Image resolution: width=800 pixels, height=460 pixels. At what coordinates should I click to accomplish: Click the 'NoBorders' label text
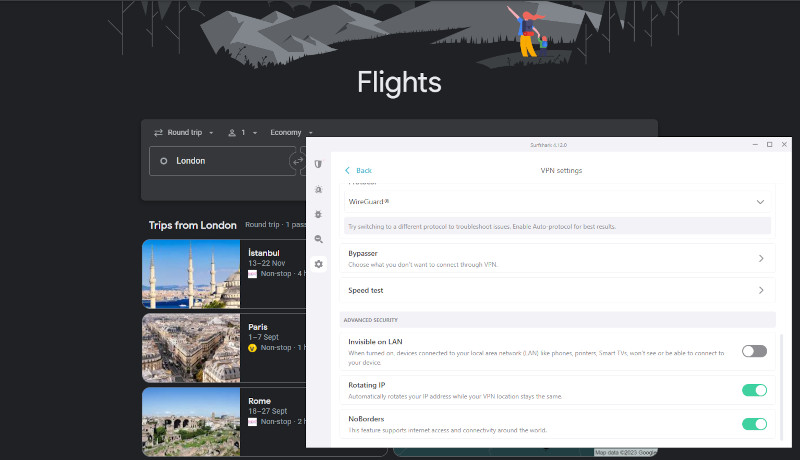366,419
